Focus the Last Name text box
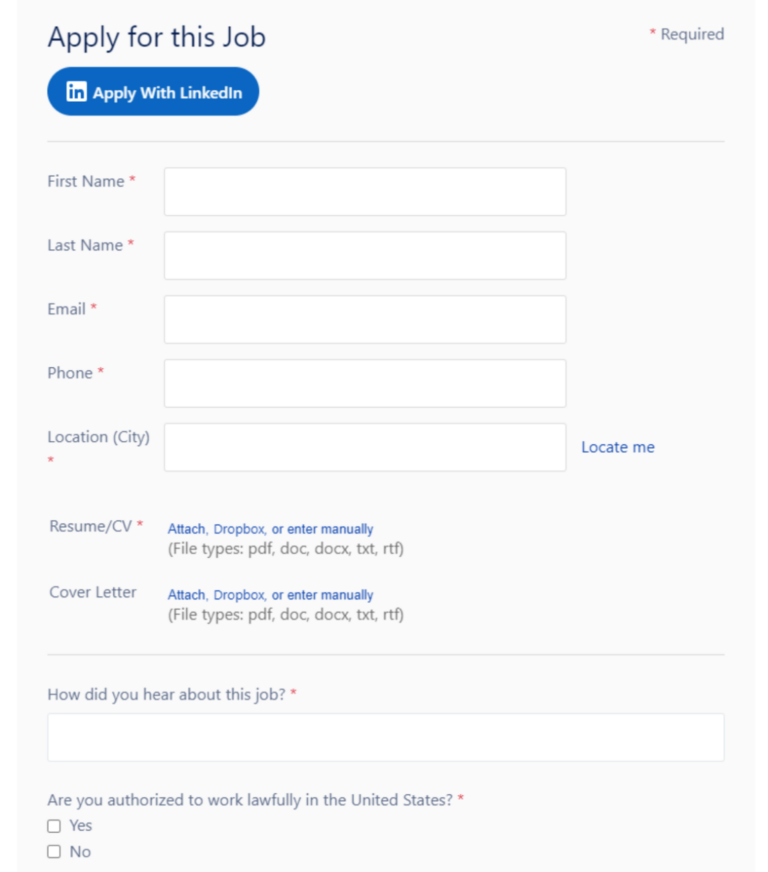The image size is (768, 872). [x=365, y=255]
